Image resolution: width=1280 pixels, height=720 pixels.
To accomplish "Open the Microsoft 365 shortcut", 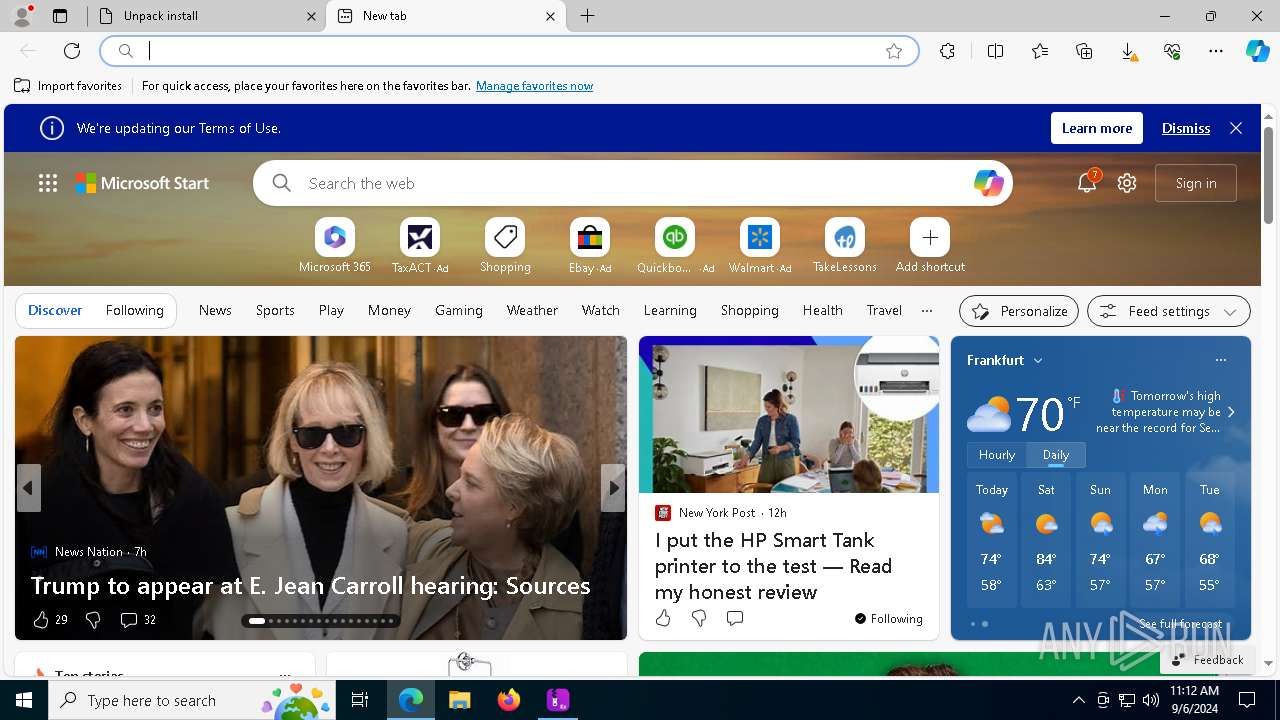I will pos(335,246).
